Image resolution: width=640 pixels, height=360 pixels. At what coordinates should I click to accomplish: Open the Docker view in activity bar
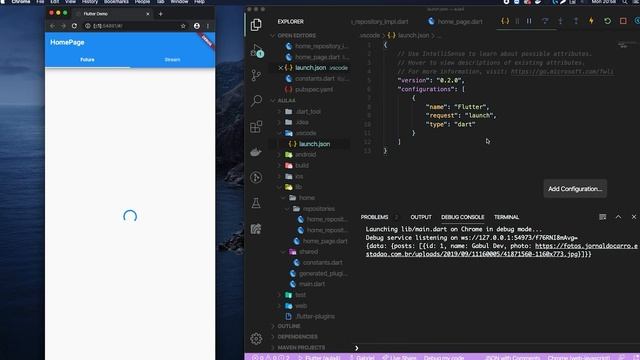pyautogui.click(x=256, y=152)
